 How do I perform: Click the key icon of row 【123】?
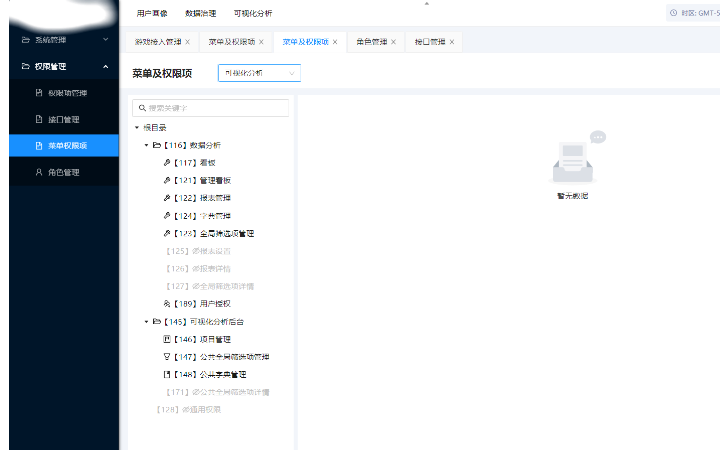(167, 233)
